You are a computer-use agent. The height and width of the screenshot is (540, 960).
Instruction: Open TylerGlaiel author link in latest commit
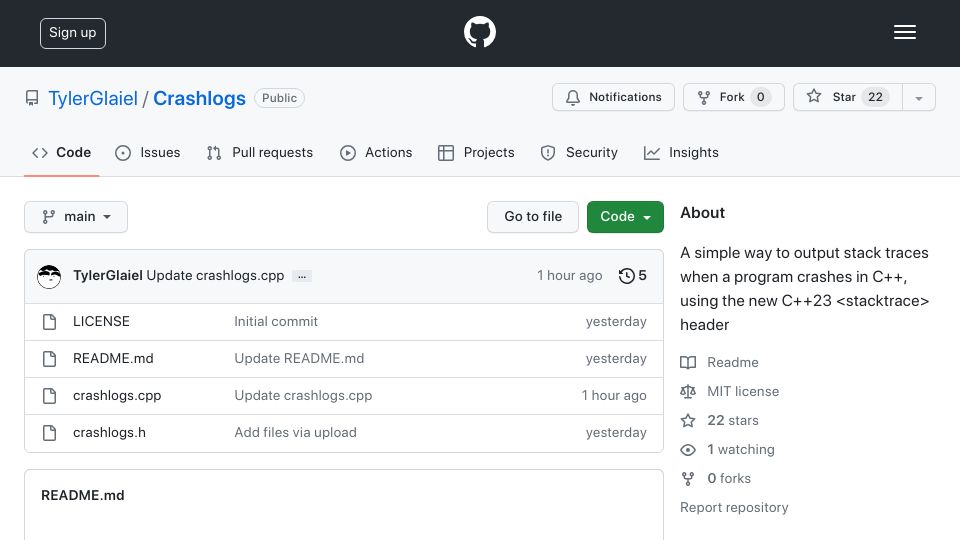108,276
